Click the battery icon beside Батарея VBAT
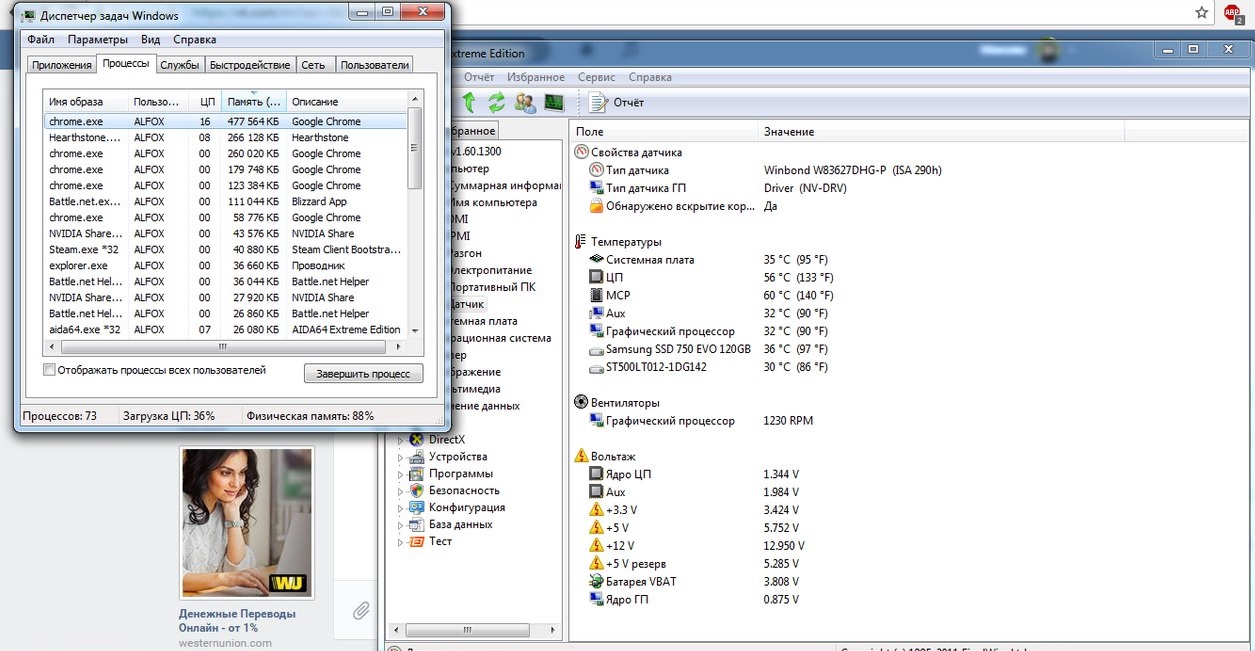The image size is (1255, 651). click(x=597, y=582)
